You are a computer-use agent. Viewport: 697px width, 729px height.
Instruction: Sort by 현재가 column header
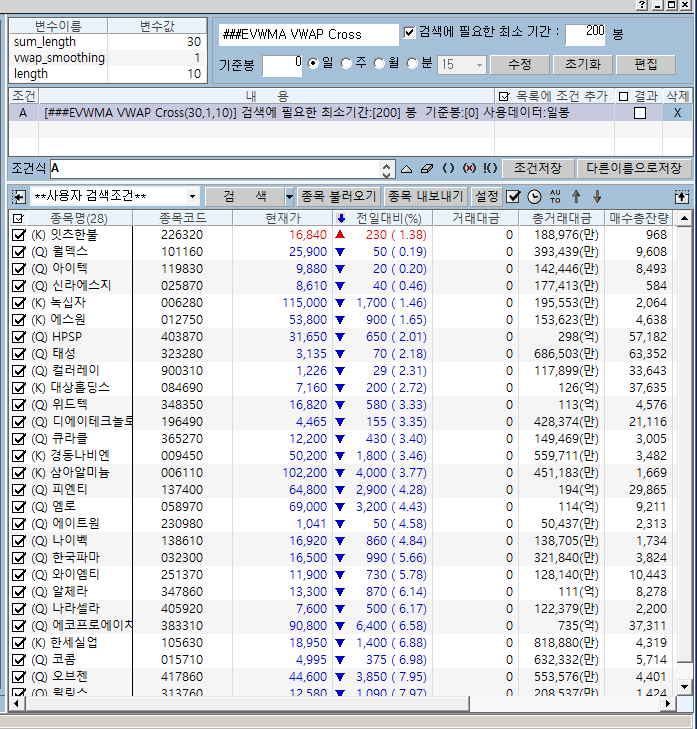[282, 217]
